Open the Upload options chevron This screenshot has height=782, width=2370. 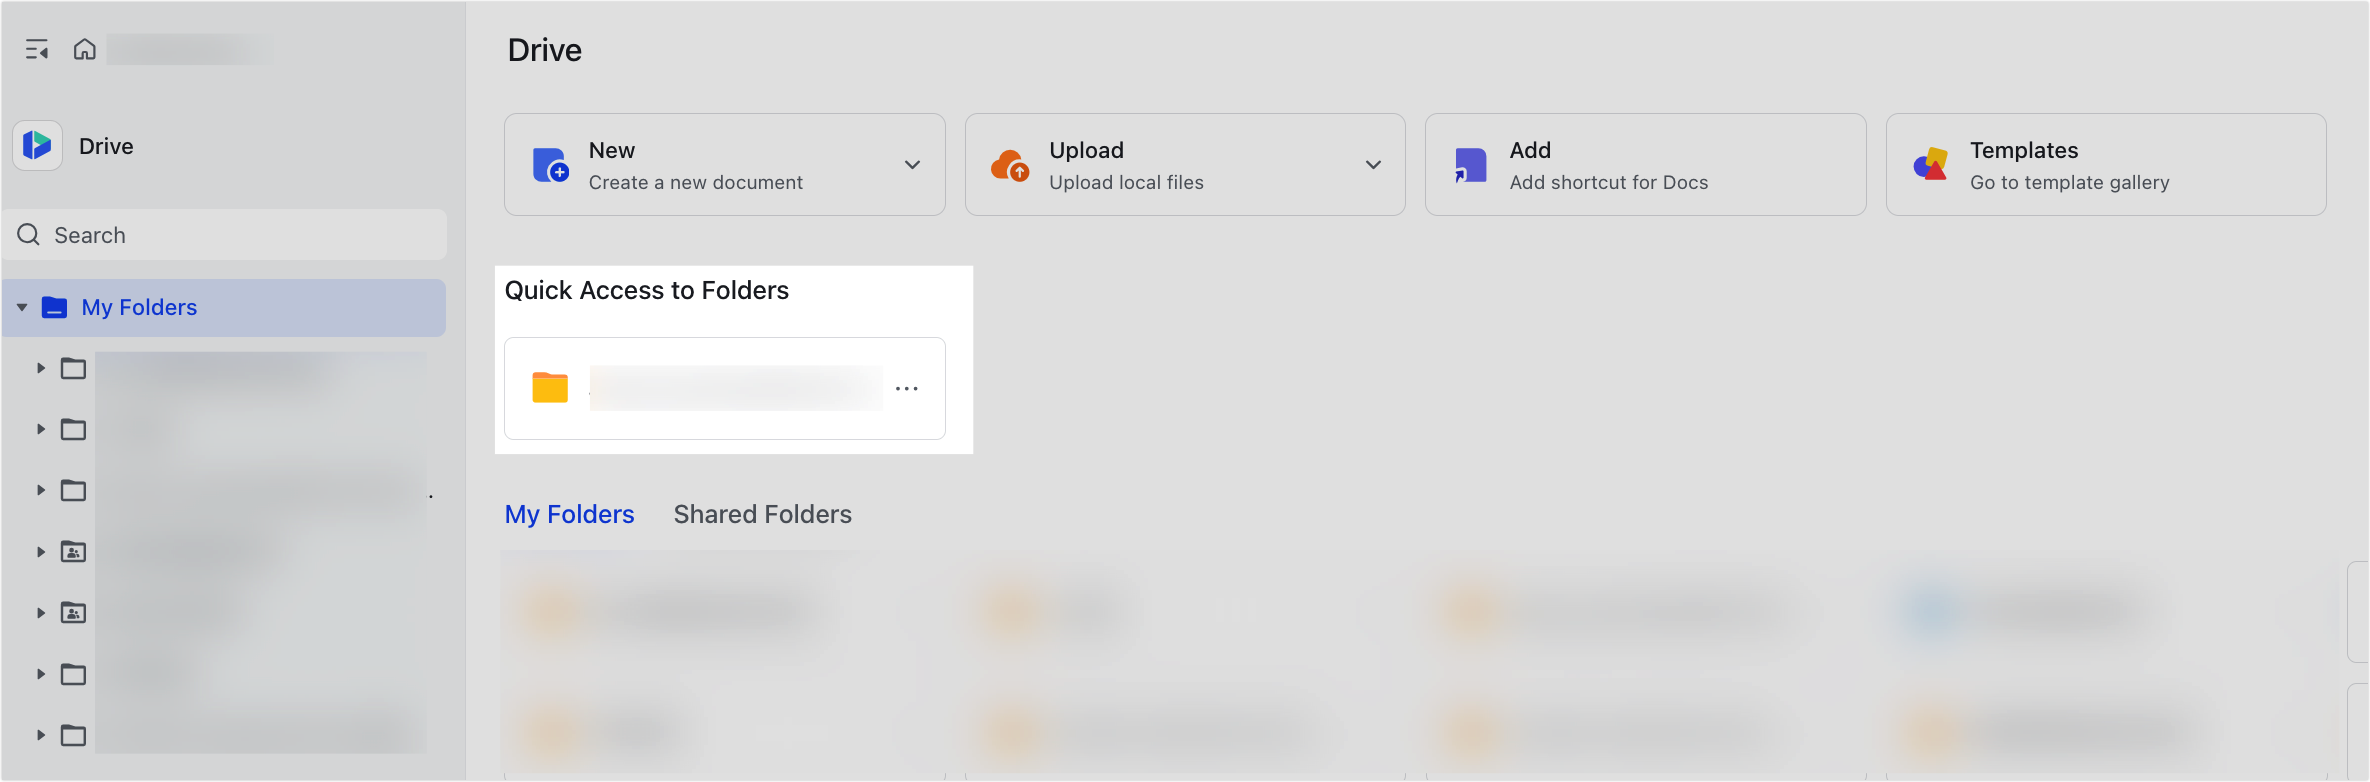pyautogui.click(x=1373, y=164)
